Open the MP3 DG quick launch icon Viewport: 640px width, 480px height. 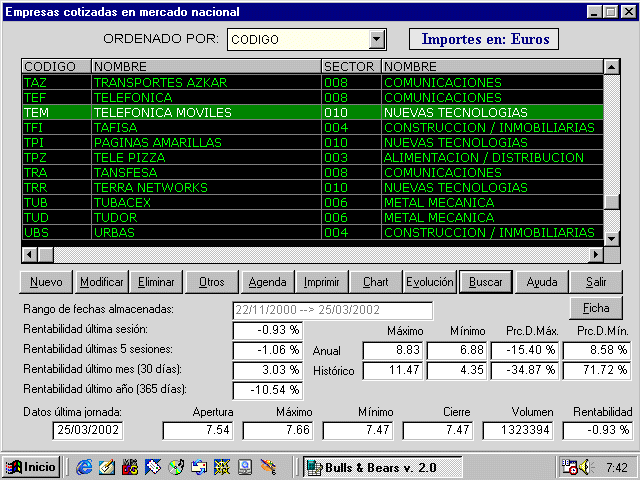pyautogui.click(x=130, y=467)
